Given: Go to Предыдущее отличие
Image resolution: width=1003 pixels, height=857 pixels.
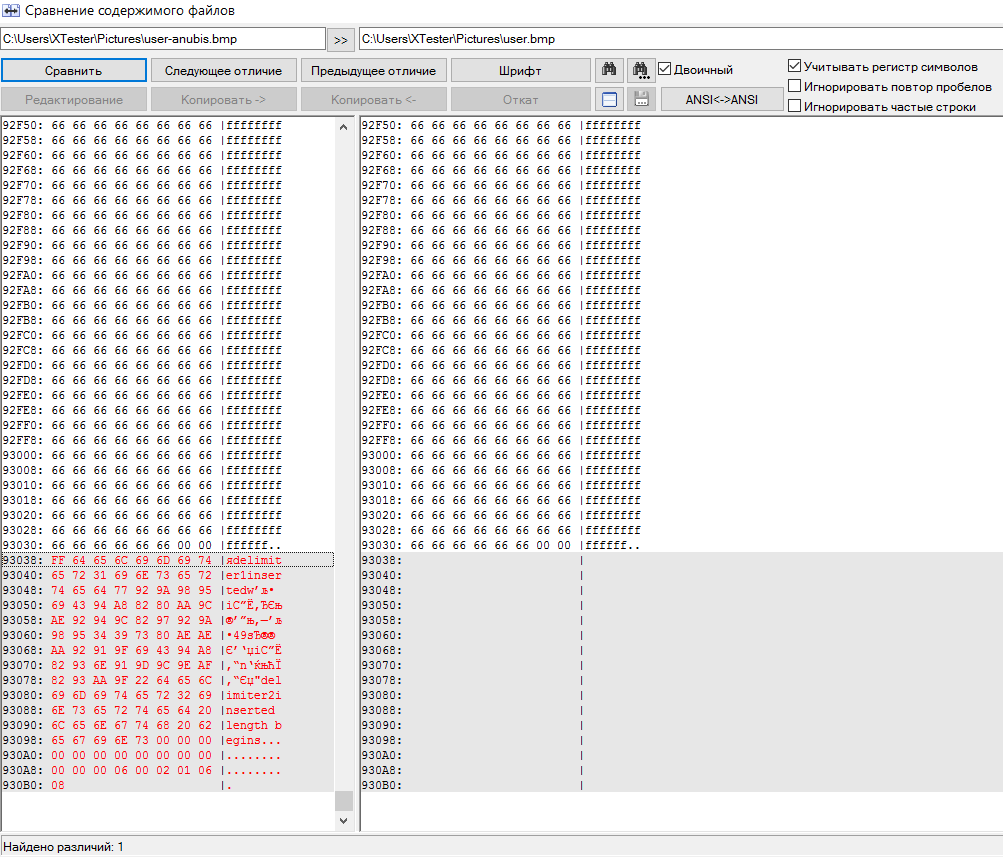Looking at the screenshot, I should (x=373, y=71).
